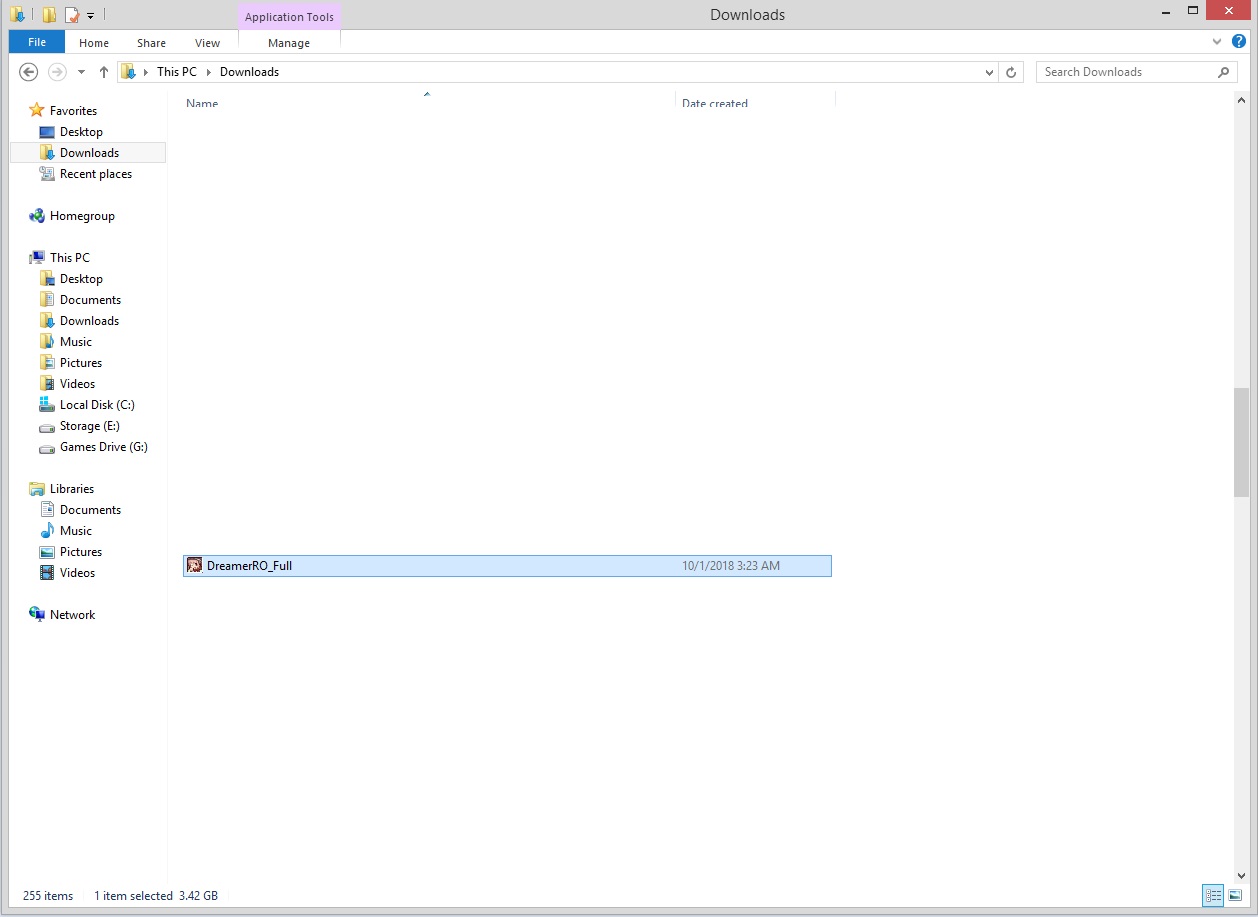The width and height of the screenshot is (1258, 917).
Task: Open the View ribbon tab
Action: [x=207, y=43]
